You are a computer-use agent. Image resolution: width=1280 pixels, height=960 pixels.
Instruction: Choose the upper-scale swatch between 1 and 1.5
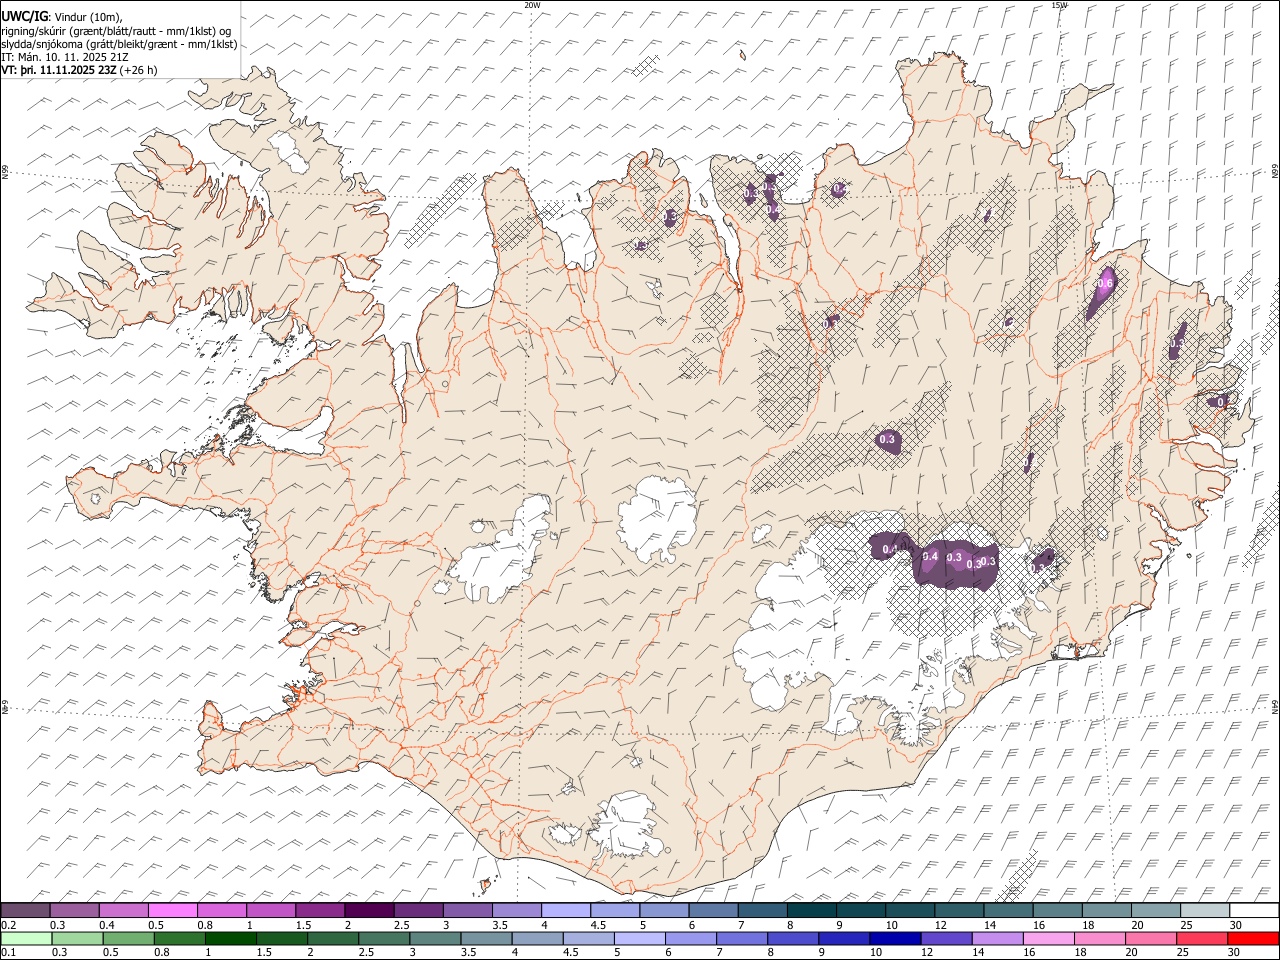(x=270, y=910)
